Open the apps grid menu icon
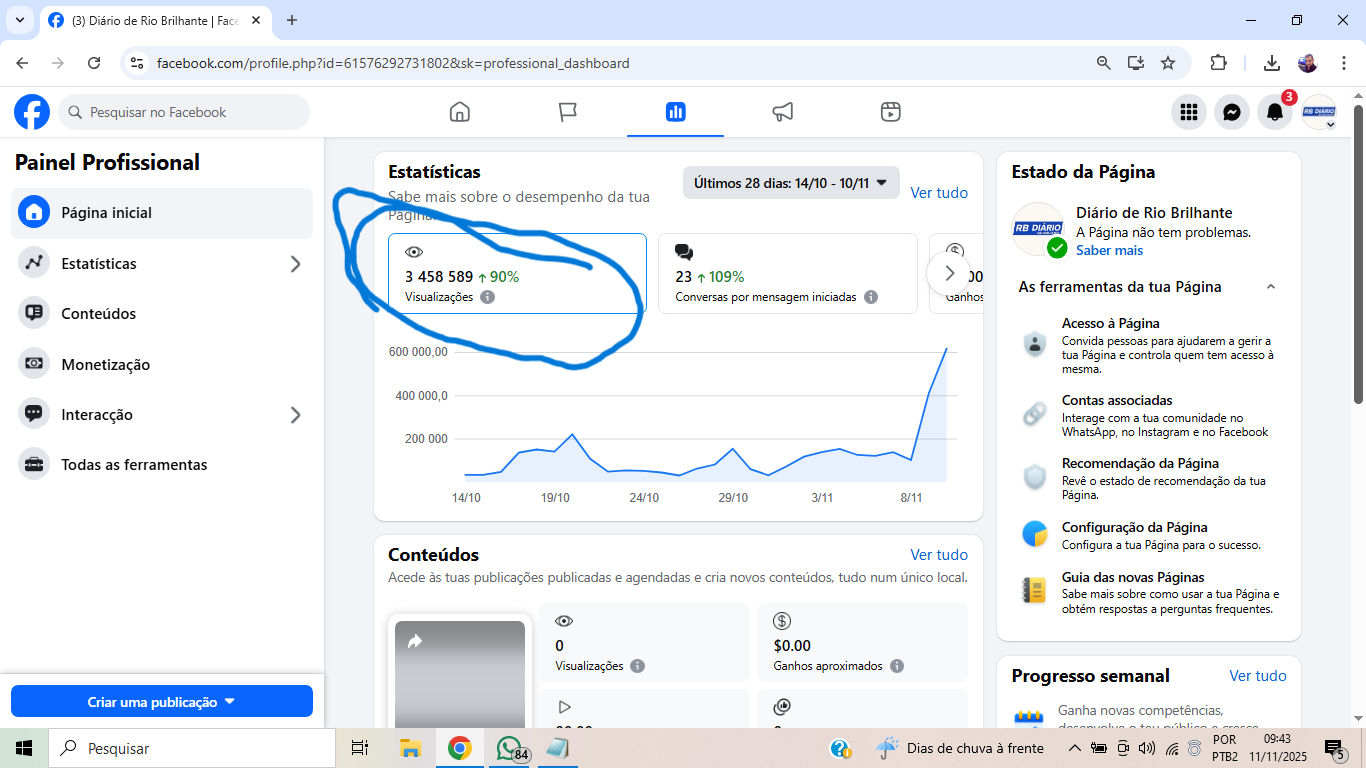 coord(1189,113)
